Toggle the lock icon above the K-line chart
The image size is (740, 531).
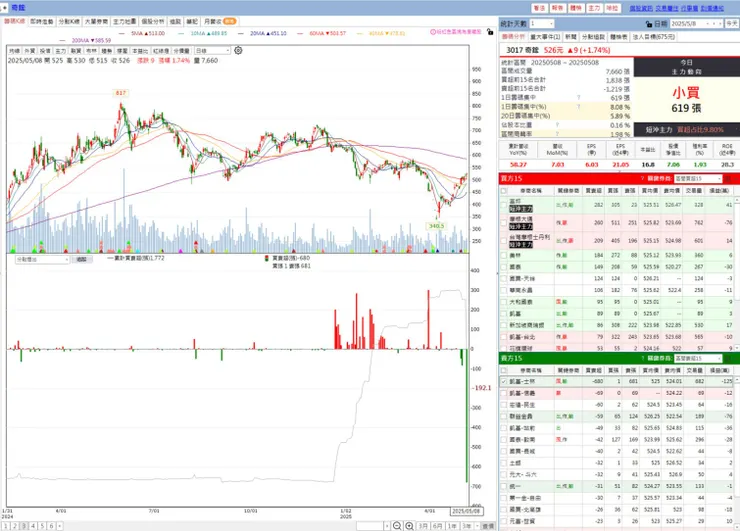(x=490, y=32)
